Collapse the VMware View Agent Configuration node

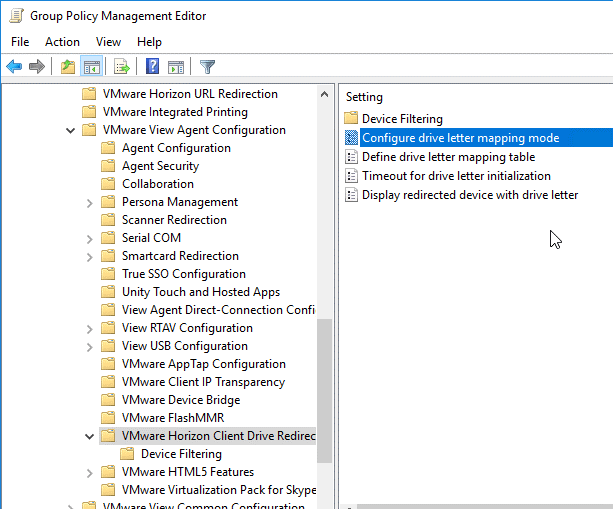(x=70, y=131)
